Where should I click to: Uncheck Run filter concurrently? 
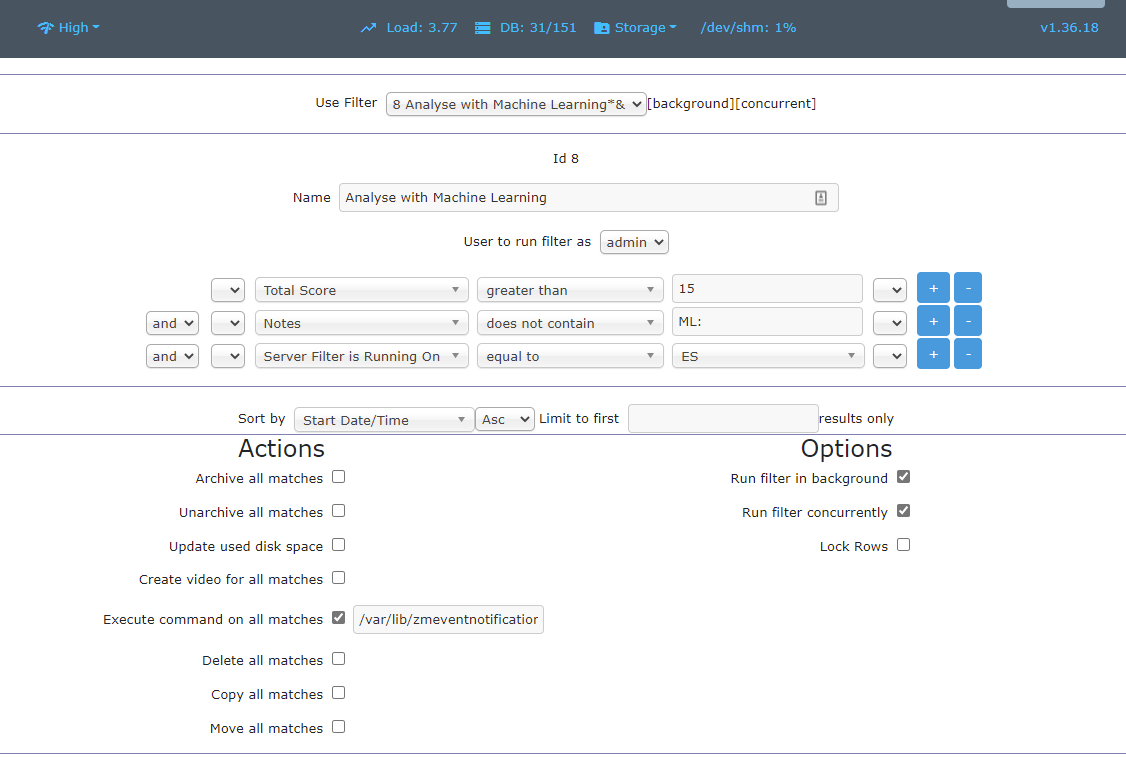point(903,511)
